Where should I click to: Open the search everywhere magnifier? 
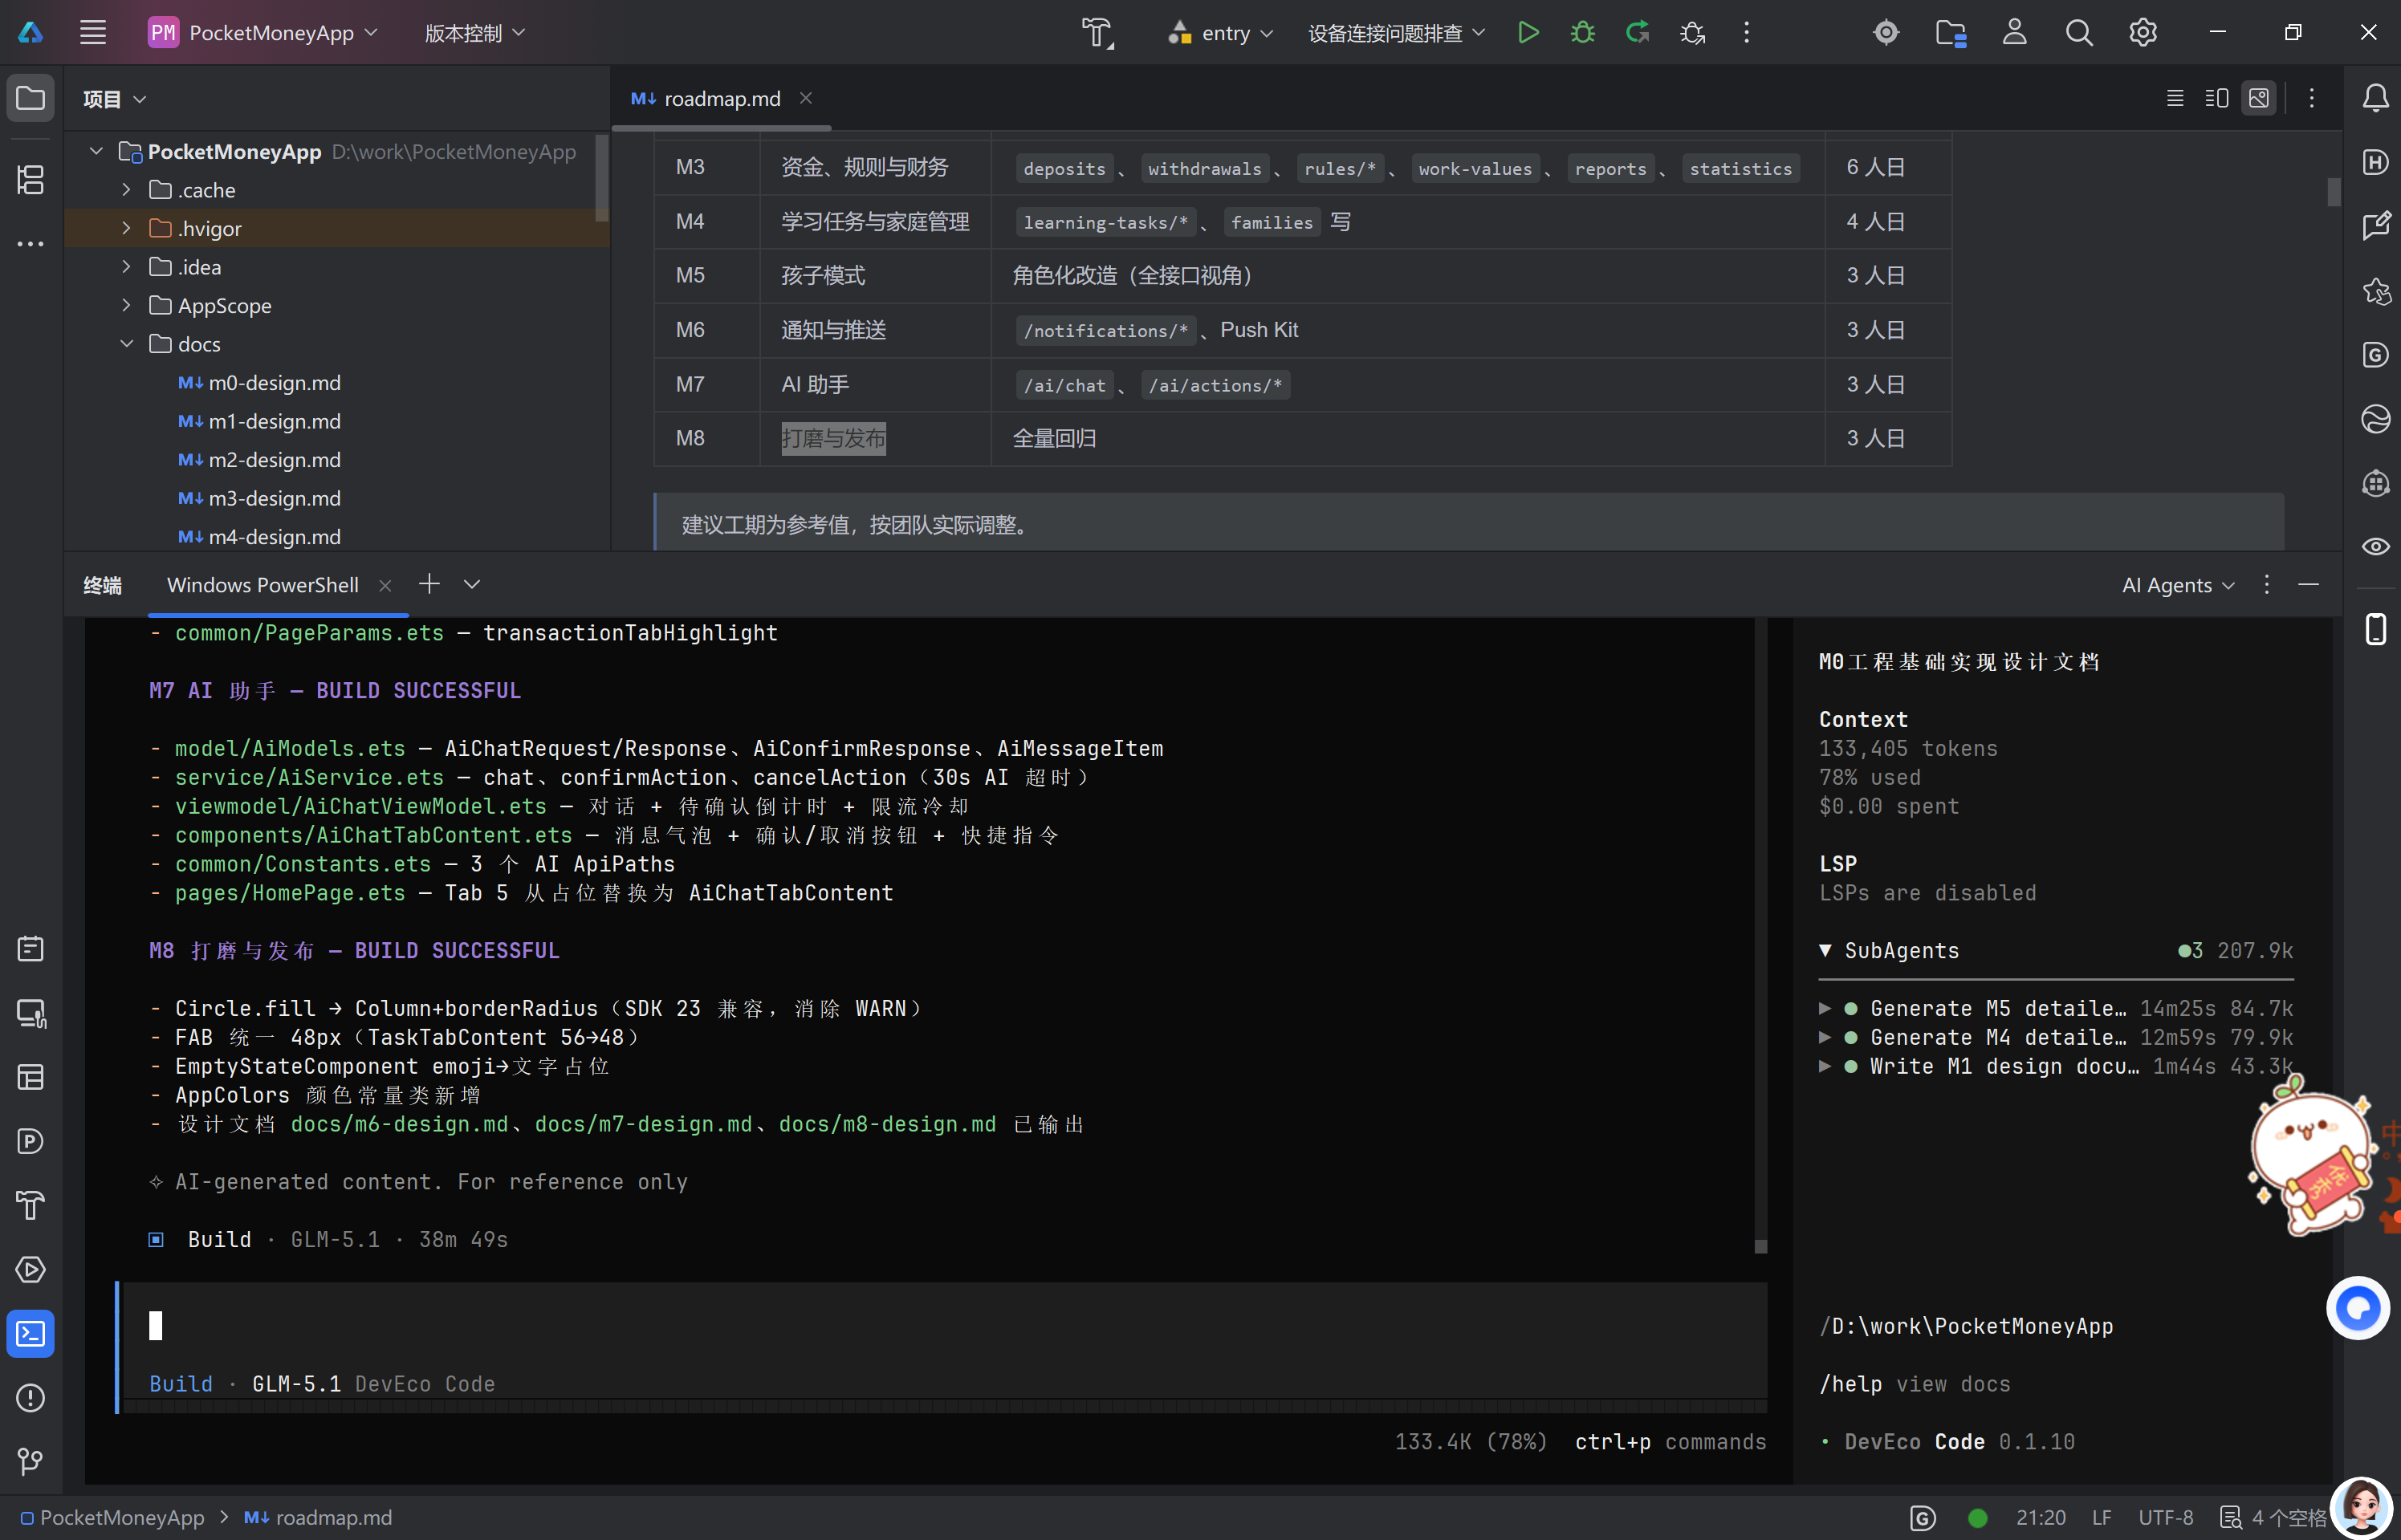pyautogui.click(x=2078, y=33)
